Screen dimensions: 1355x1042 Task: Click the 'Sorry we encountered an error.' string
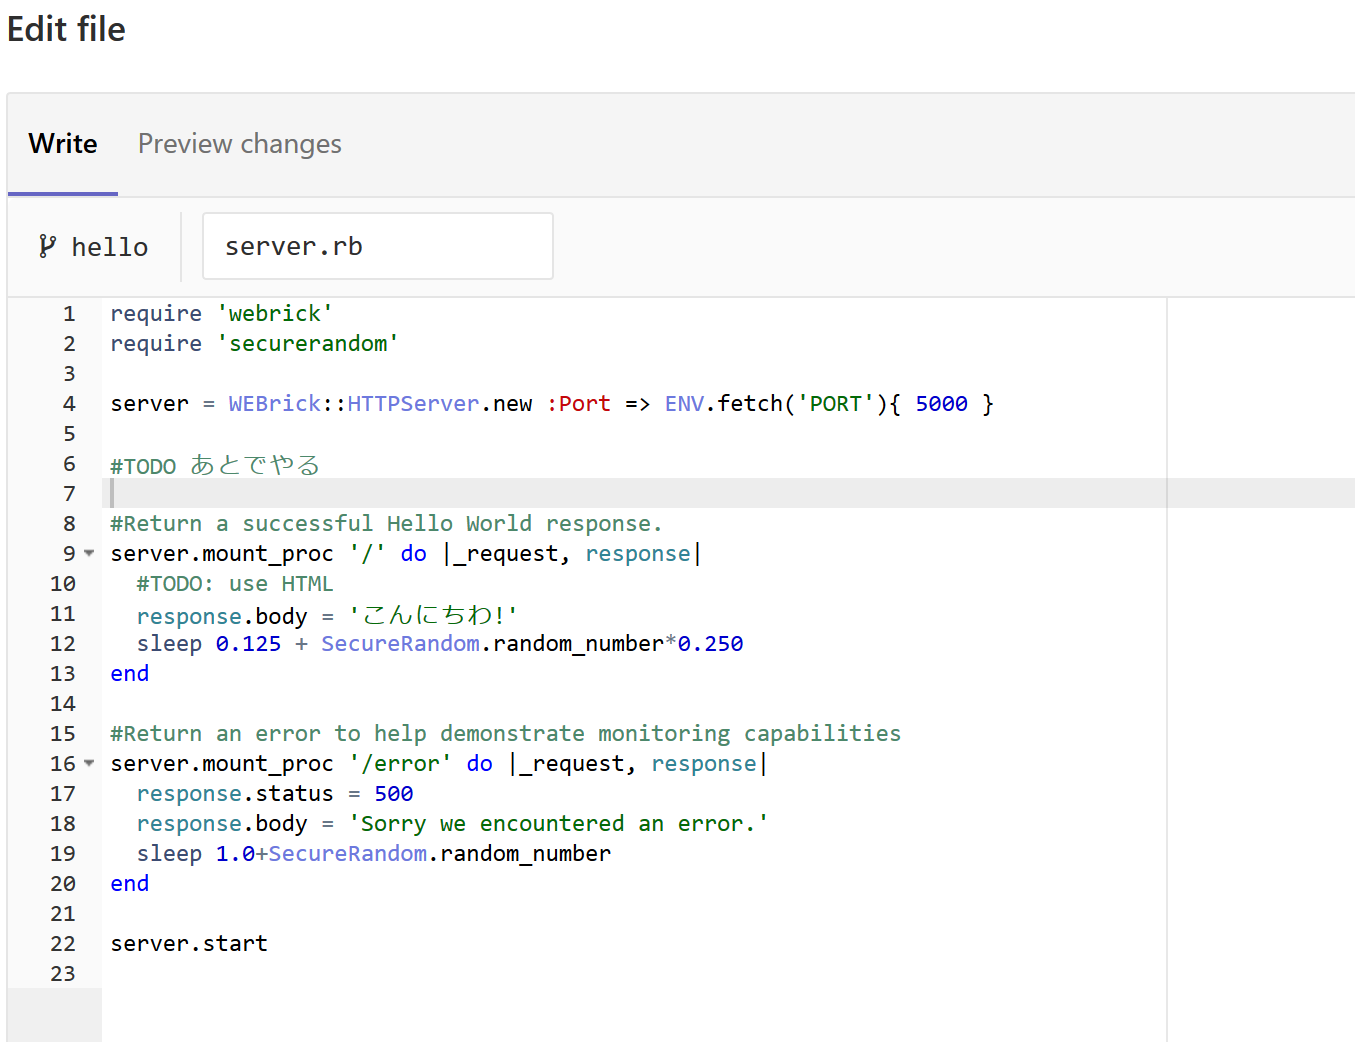point(558,823)
